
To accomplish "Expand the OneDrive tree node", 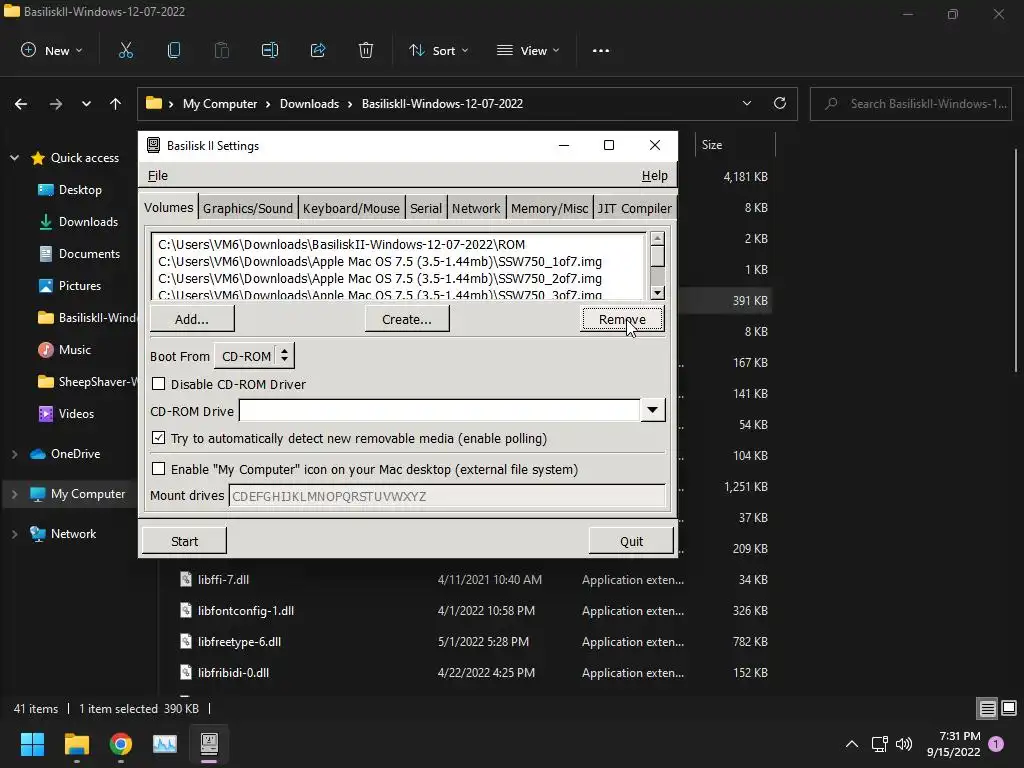I will click(14, 454).
